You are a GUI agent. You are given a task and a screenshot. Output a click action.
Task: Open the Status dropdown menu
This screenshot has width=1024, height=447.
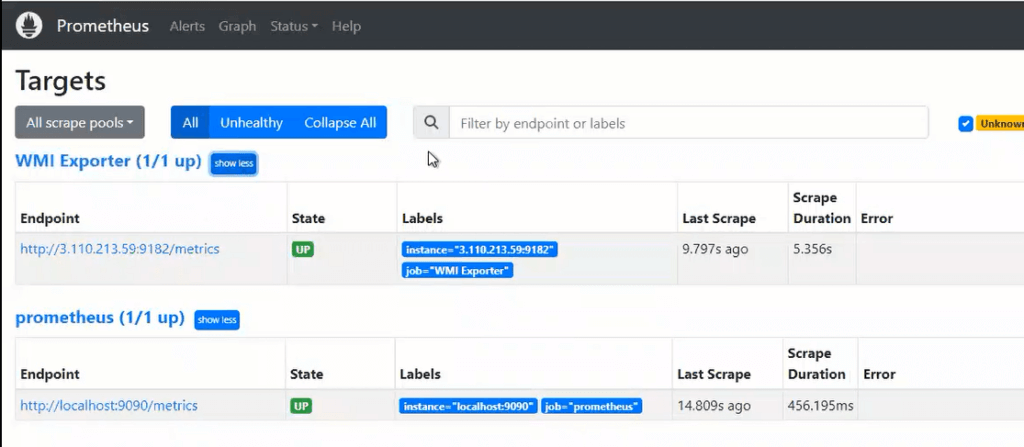point(294,26)
